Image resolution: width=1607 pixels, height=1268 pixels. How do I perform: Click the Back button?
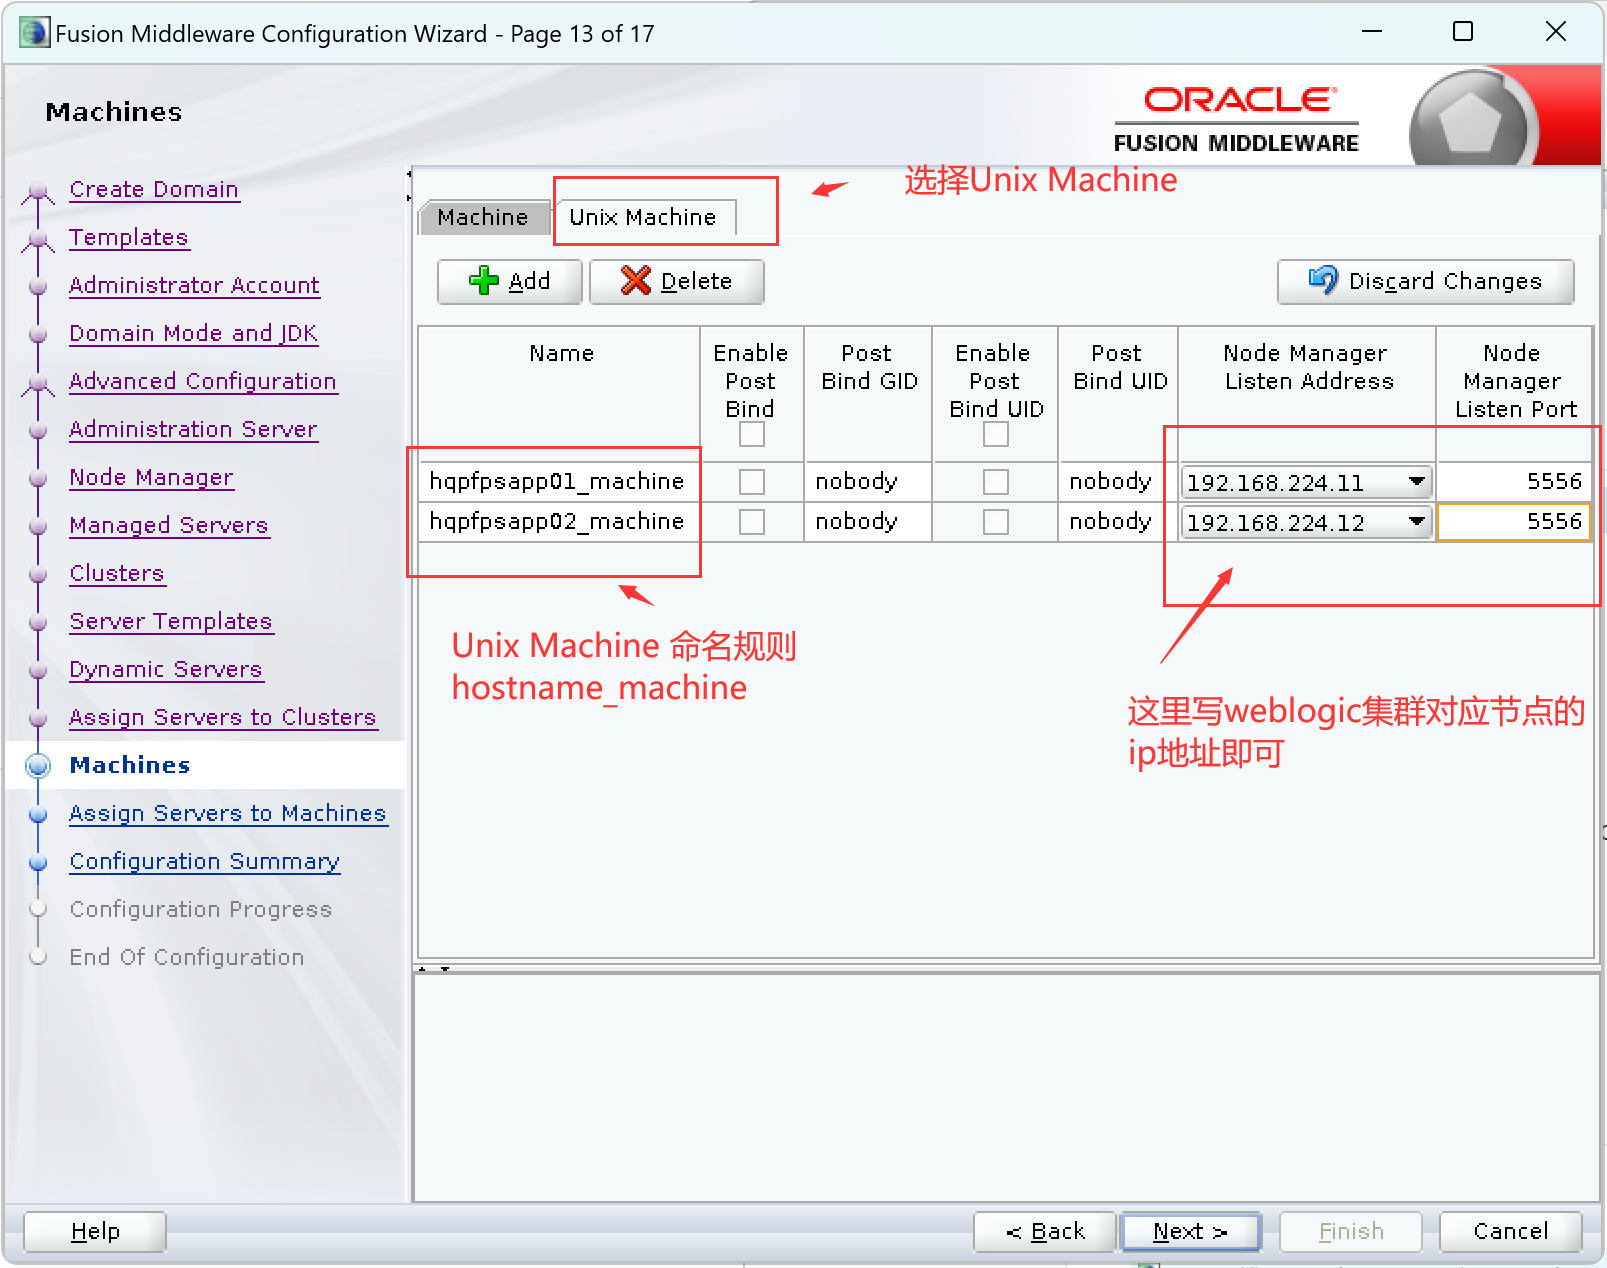point(1045,1231)
